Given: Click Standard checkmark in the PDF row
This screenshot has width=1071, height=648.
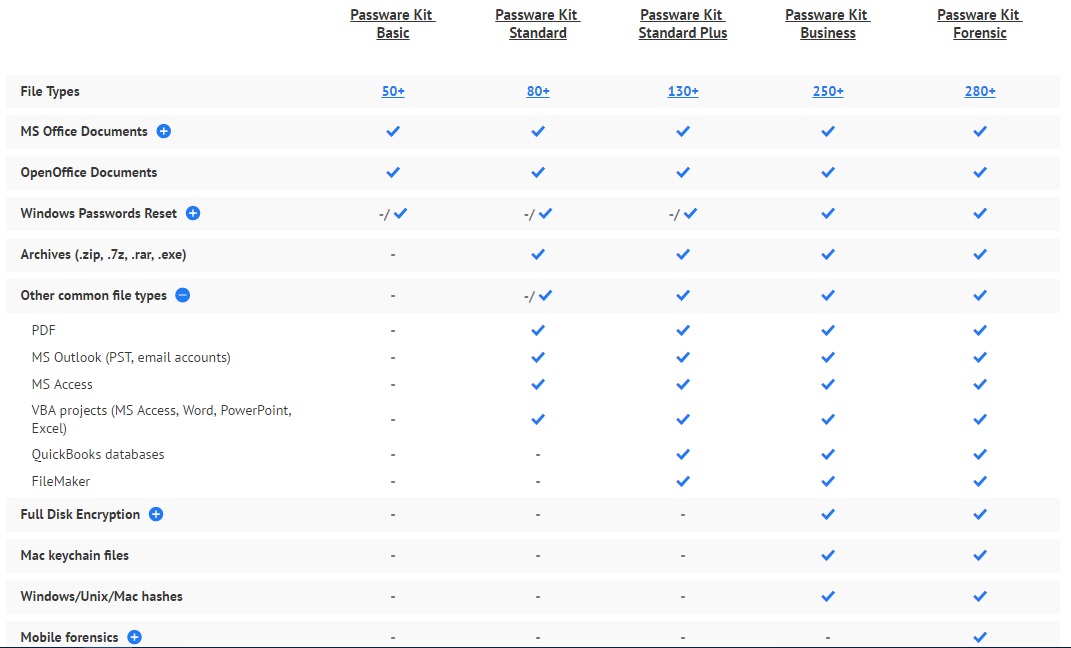Looking at the screenshot, I should point(538,330).
